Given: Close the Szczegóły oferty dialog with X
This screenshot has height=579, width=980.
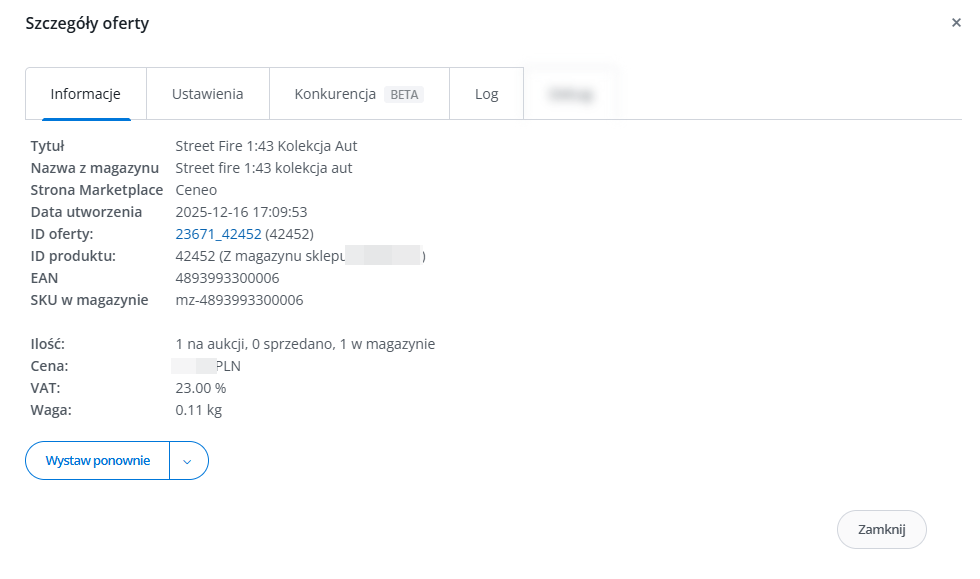Looking at the screenshot, I should click(x=956, y=23).
